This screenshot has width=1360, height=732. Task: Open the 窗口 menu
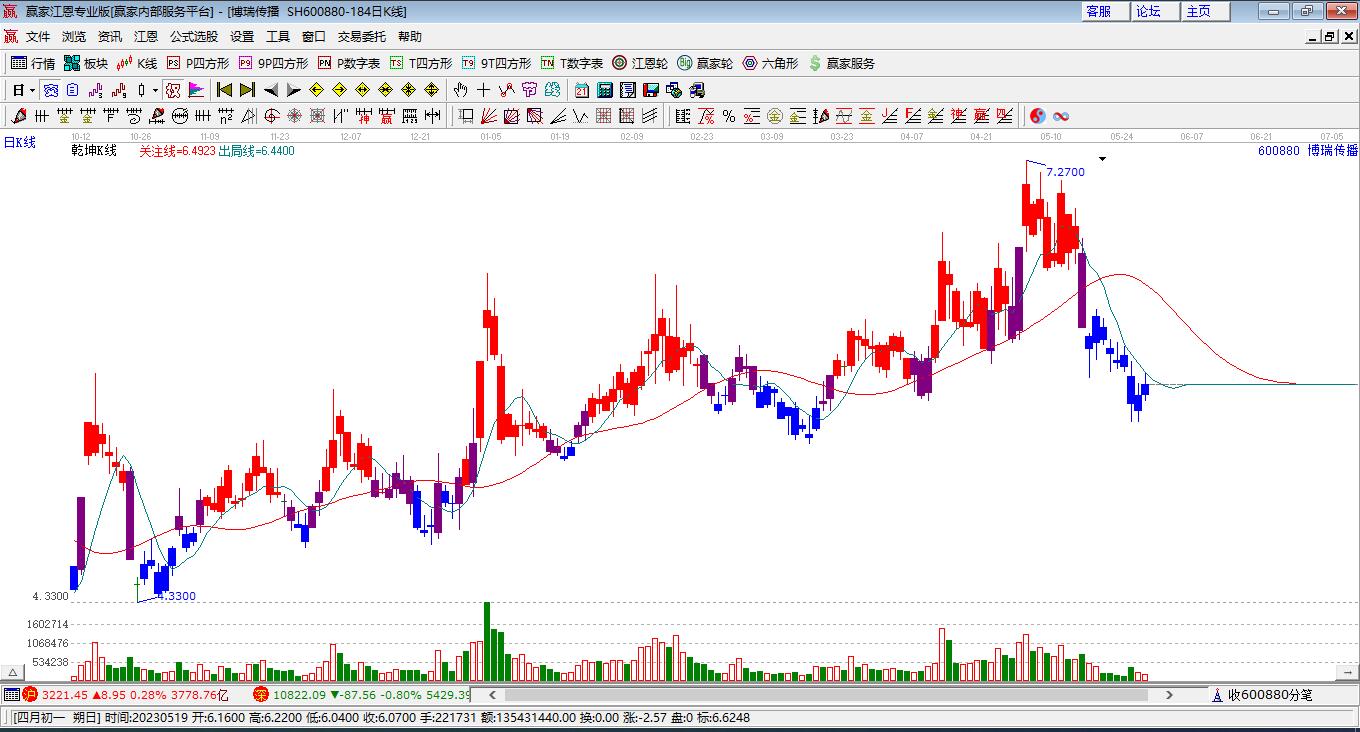(314, 36)
